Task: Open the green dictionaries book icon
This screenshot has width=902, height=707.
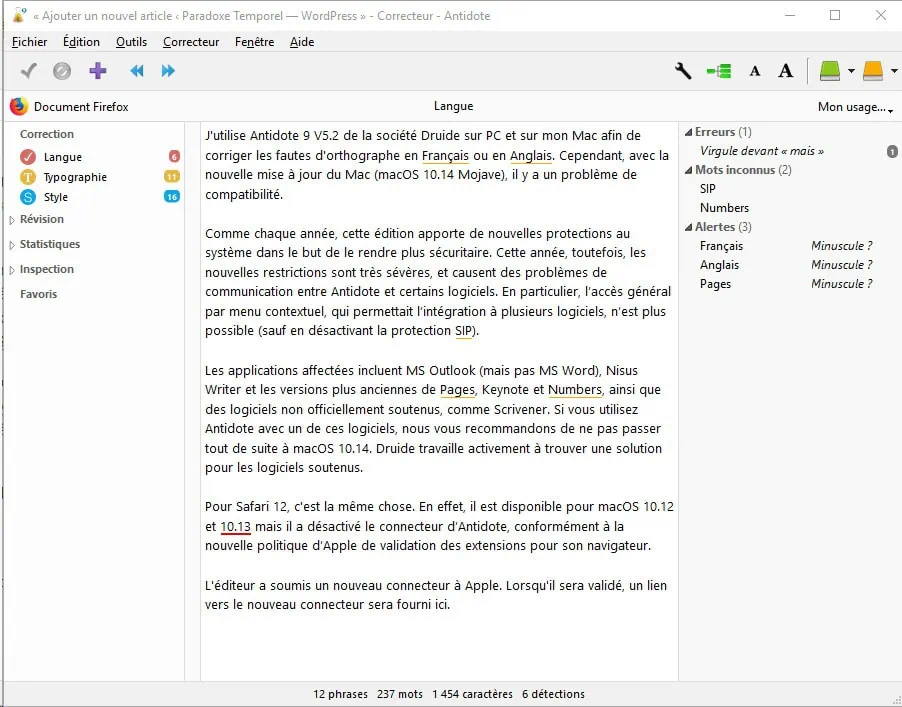Action: click(829, 71)
